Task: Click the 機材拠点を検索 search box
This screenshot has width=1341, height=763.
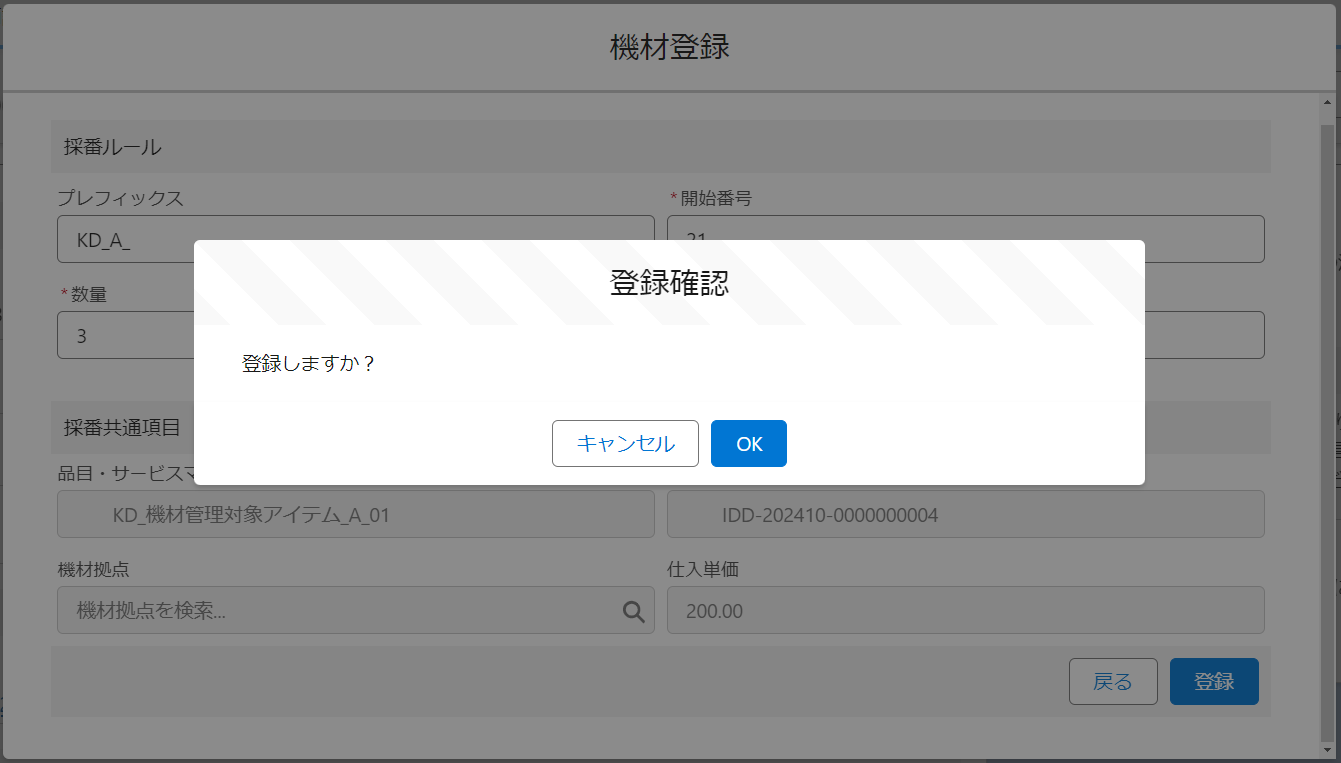Action: coord(340,611)
